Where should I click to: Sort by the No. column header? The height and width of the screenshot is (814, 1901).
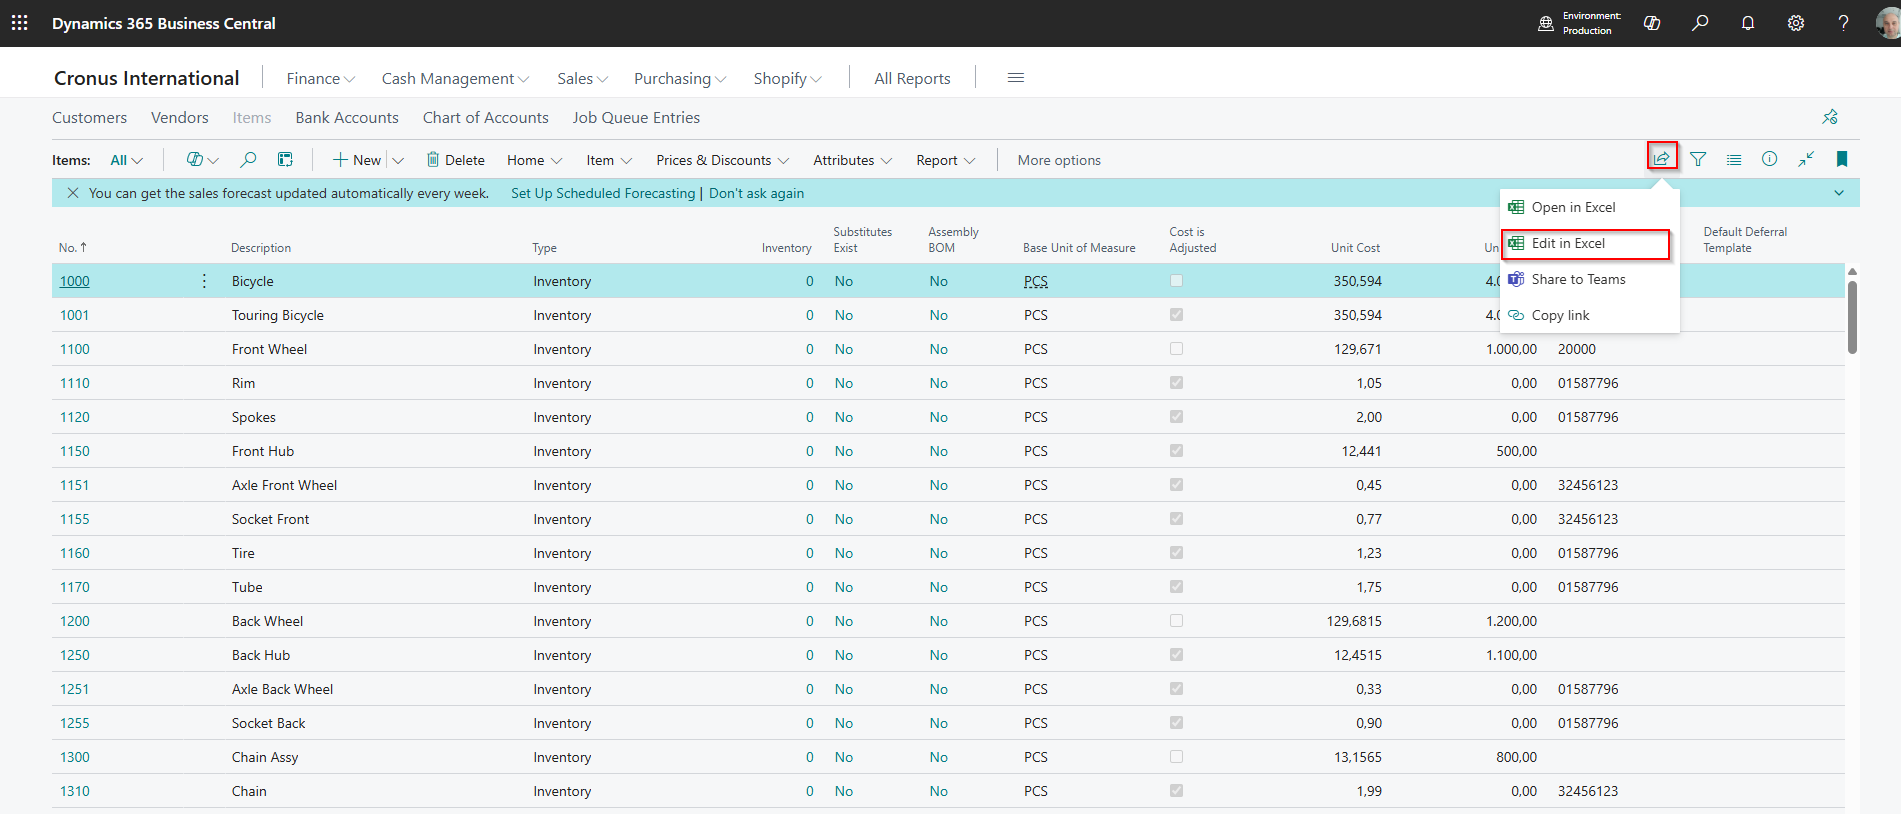click(72, 247)
